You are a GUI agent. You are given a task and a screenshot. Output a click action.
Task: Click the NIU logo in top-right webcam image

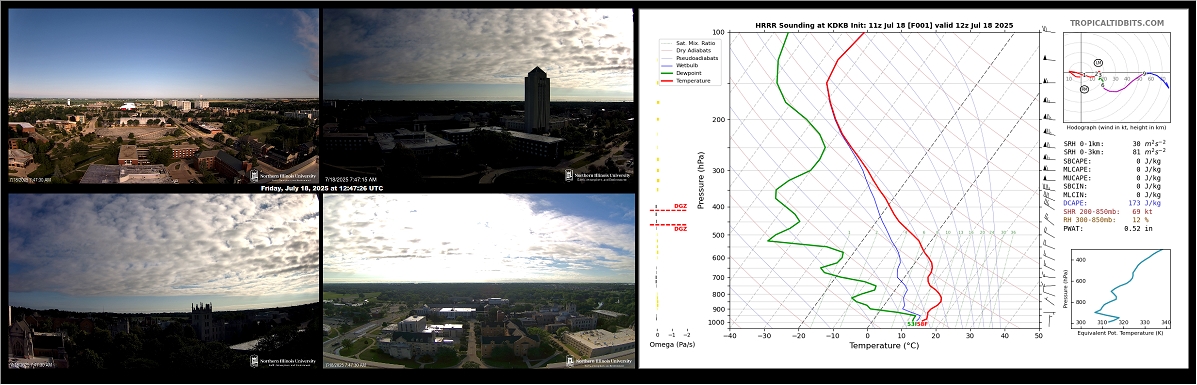pos(598,176)
